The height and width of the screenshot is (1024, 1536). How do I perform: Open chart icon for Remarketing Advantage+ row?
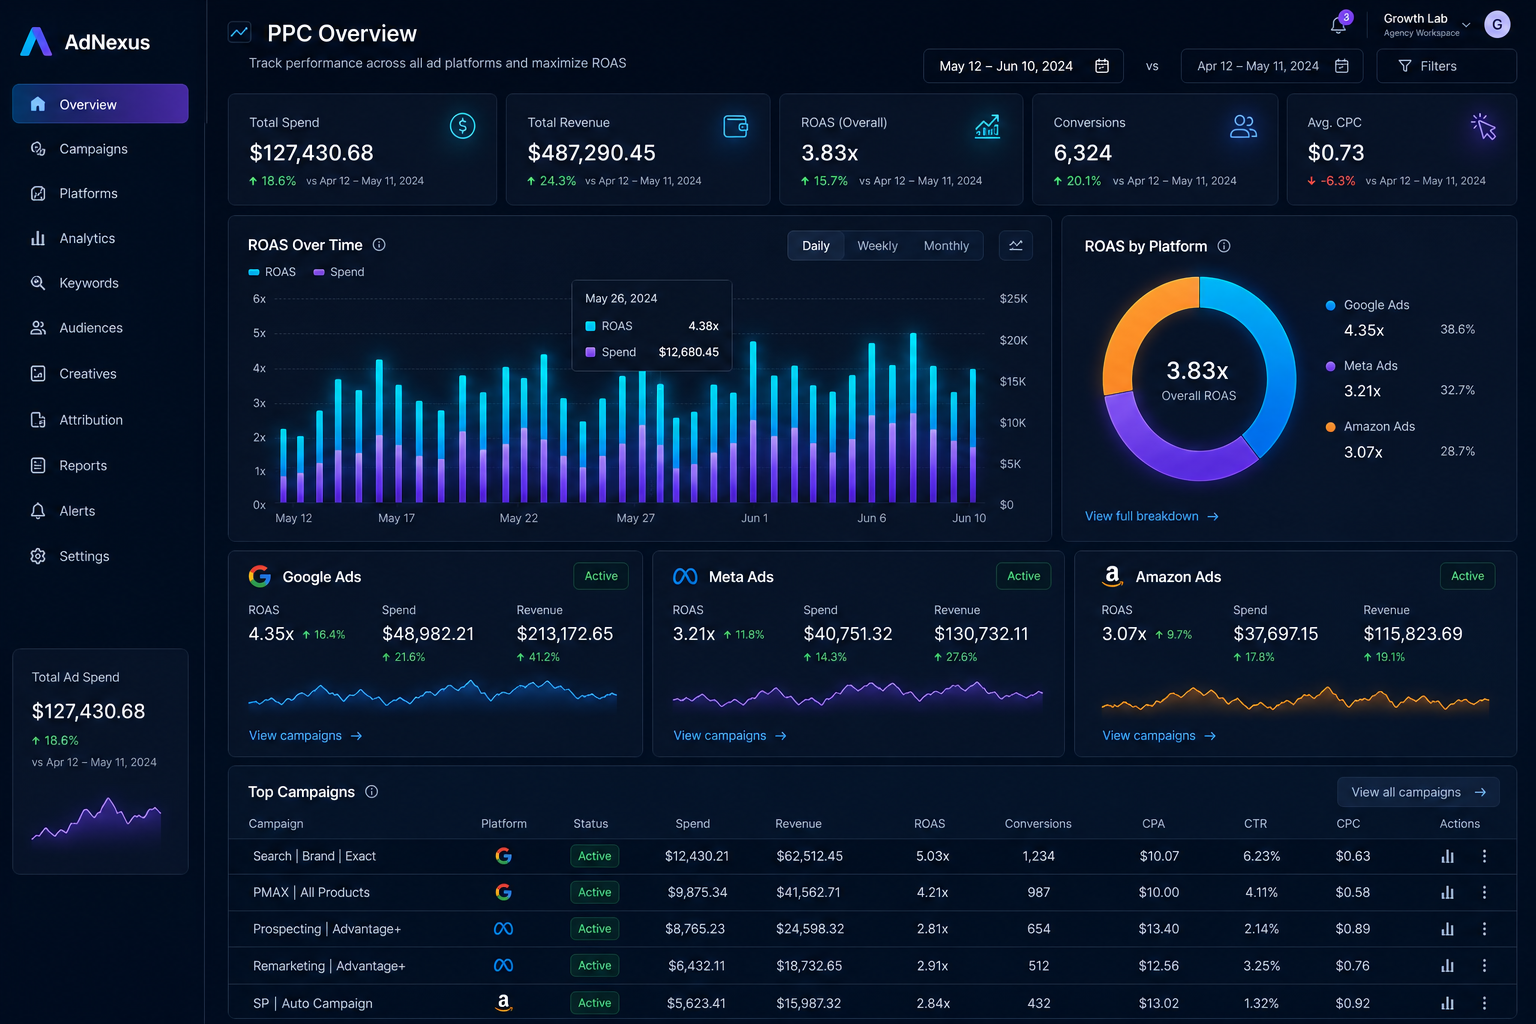pos(1447,966)
